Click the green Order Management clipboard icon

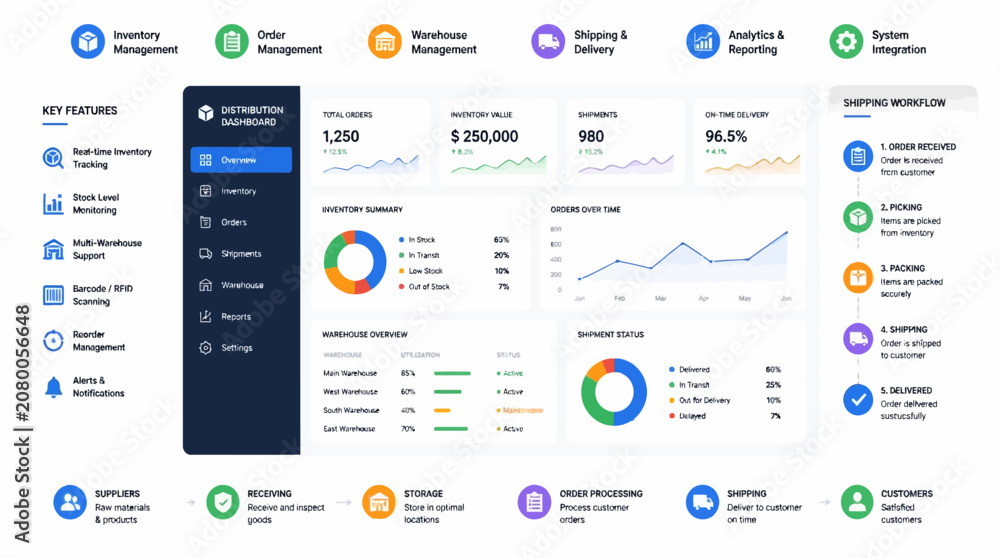click(232, 42)
